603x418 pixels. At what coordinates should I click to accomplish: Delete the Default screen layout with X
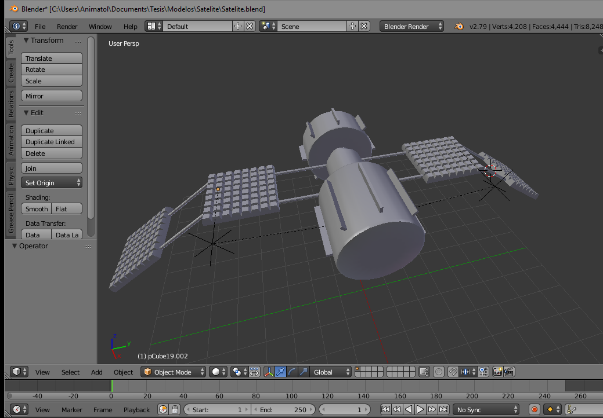[x=250, y=26]
